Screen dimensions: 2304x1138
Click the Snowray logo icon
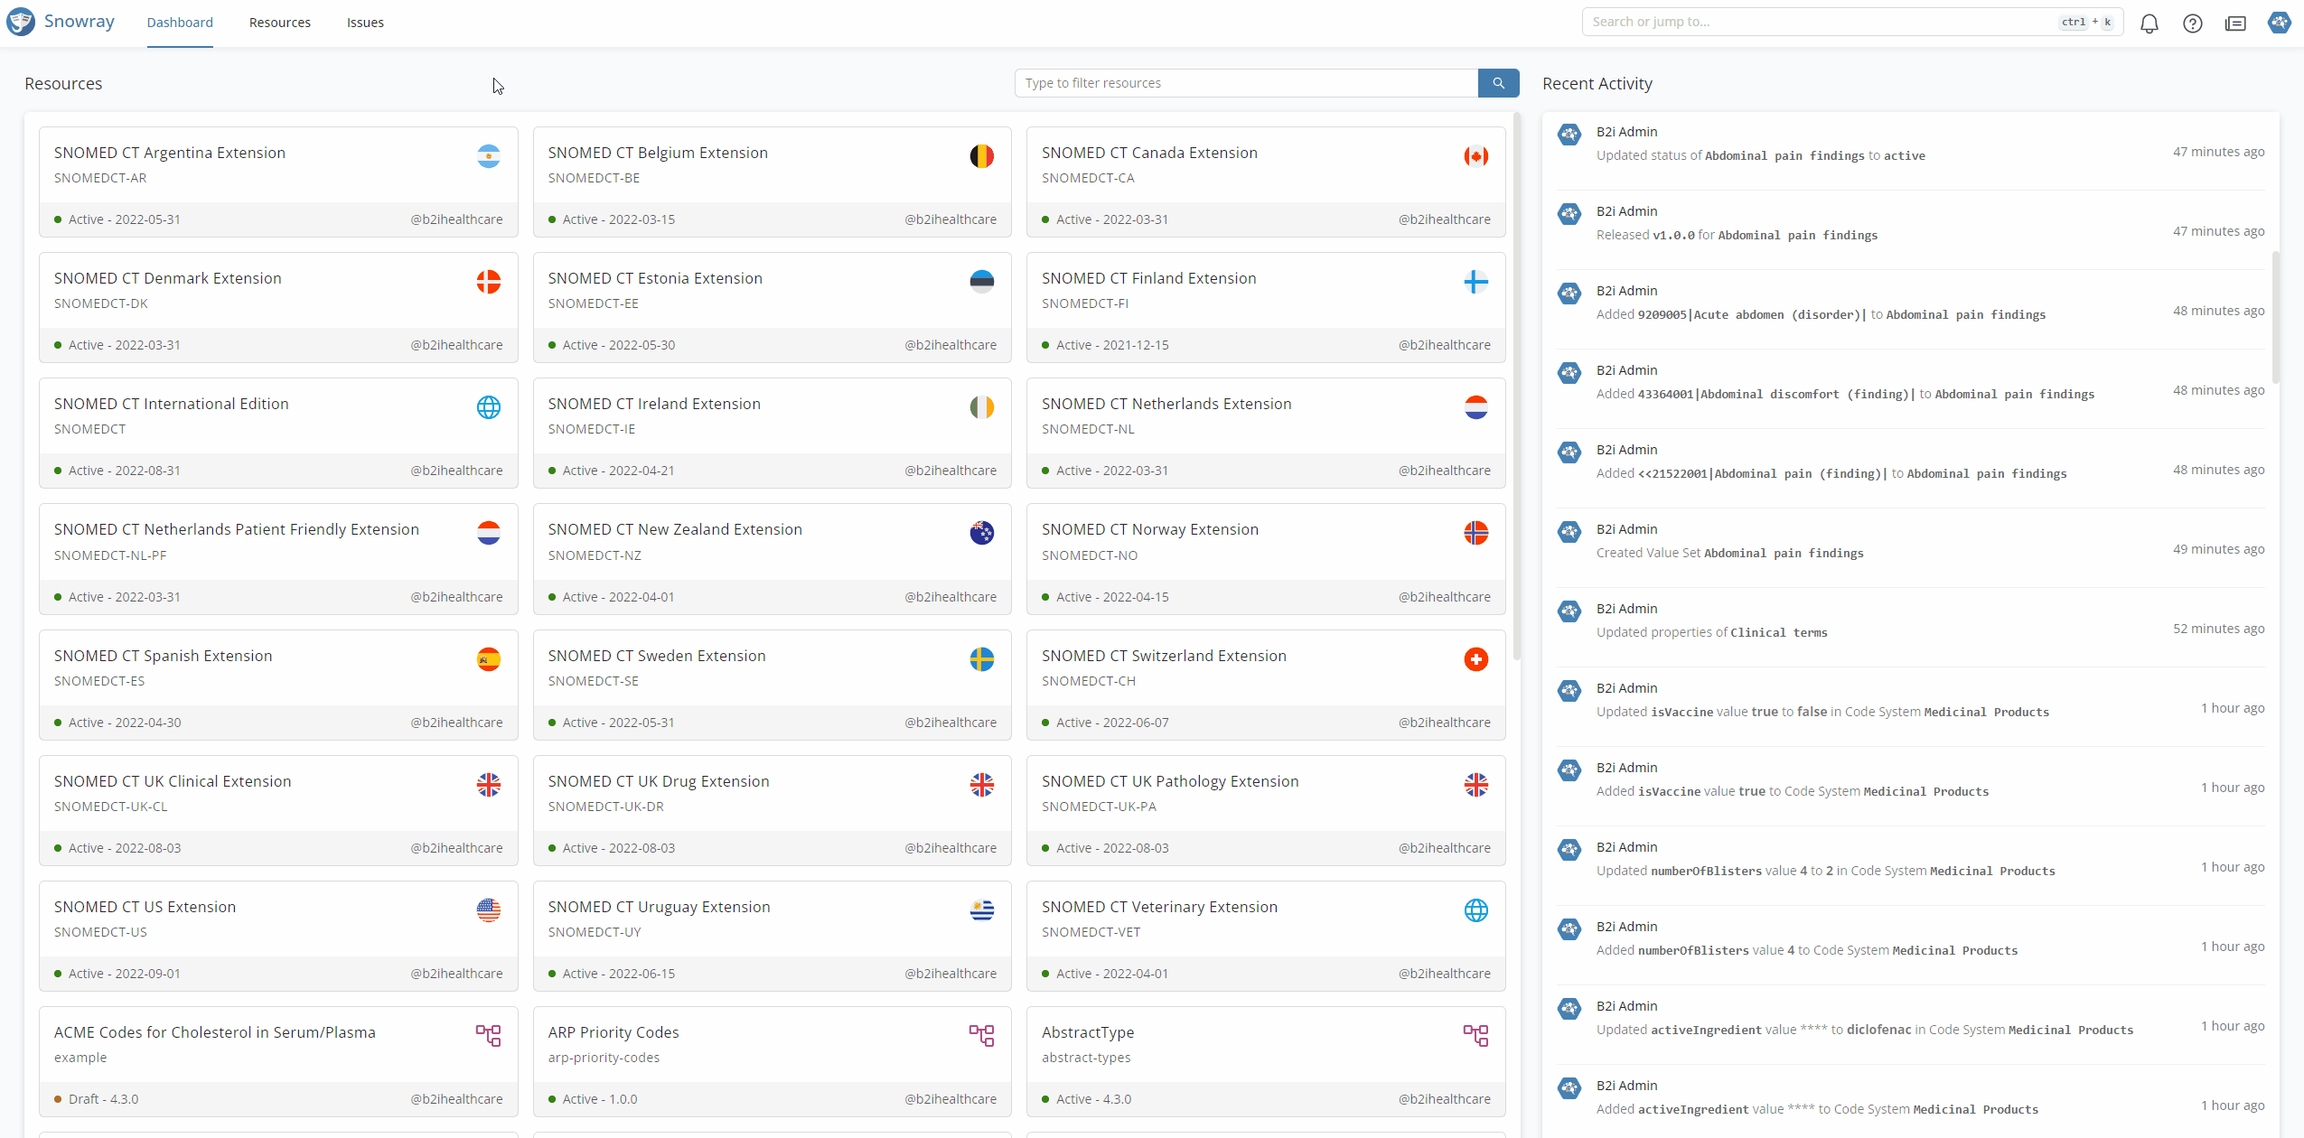[x=21, y=22]
